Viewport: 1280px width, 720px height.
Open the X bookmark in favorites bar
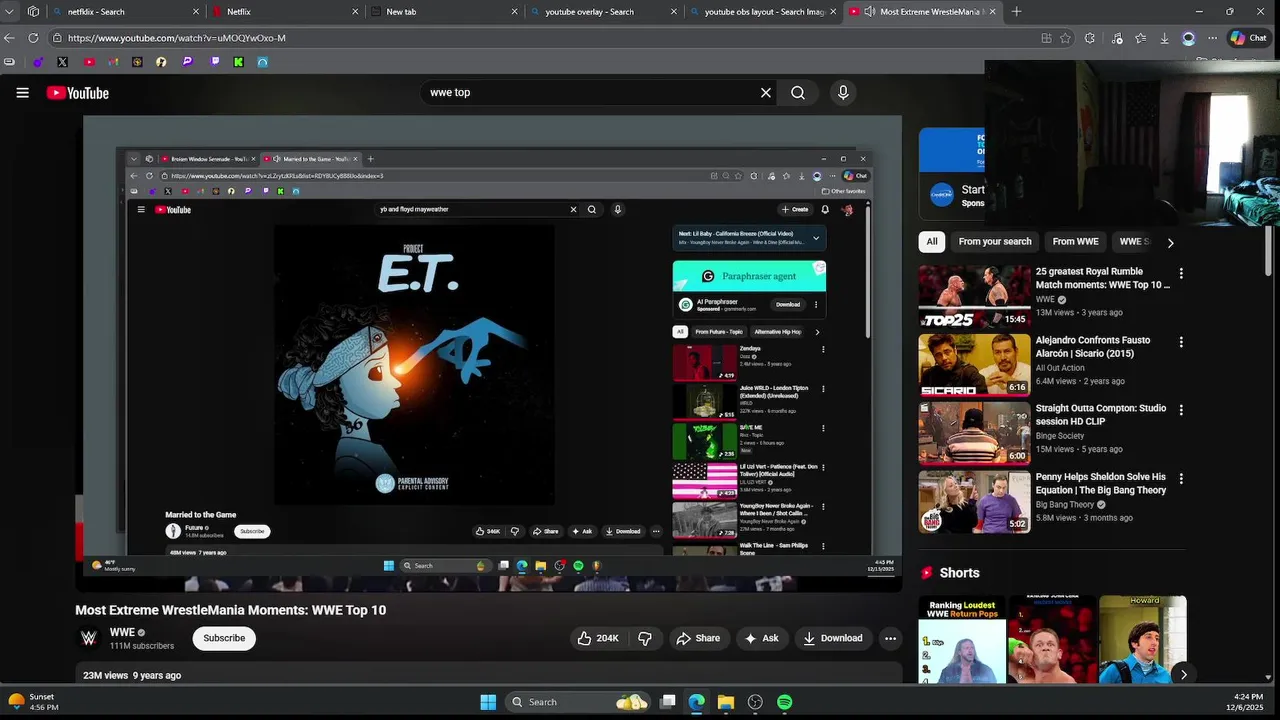62,62
